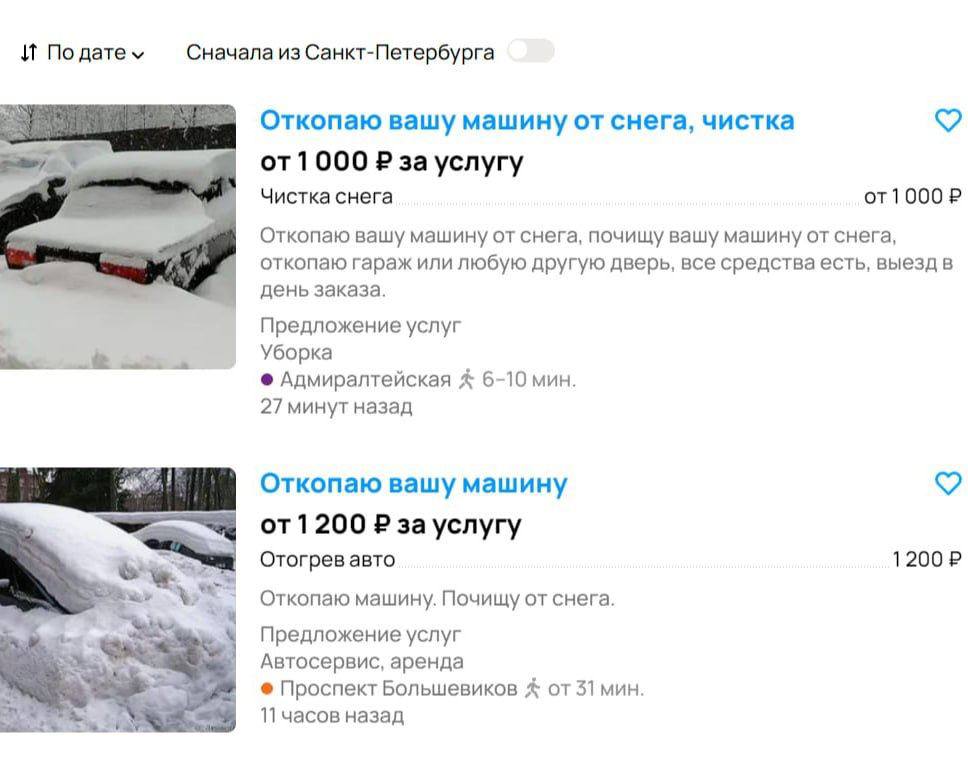Click the purple Адмиралтейская metro dot

pyautogui.click(x=267, y=380)
